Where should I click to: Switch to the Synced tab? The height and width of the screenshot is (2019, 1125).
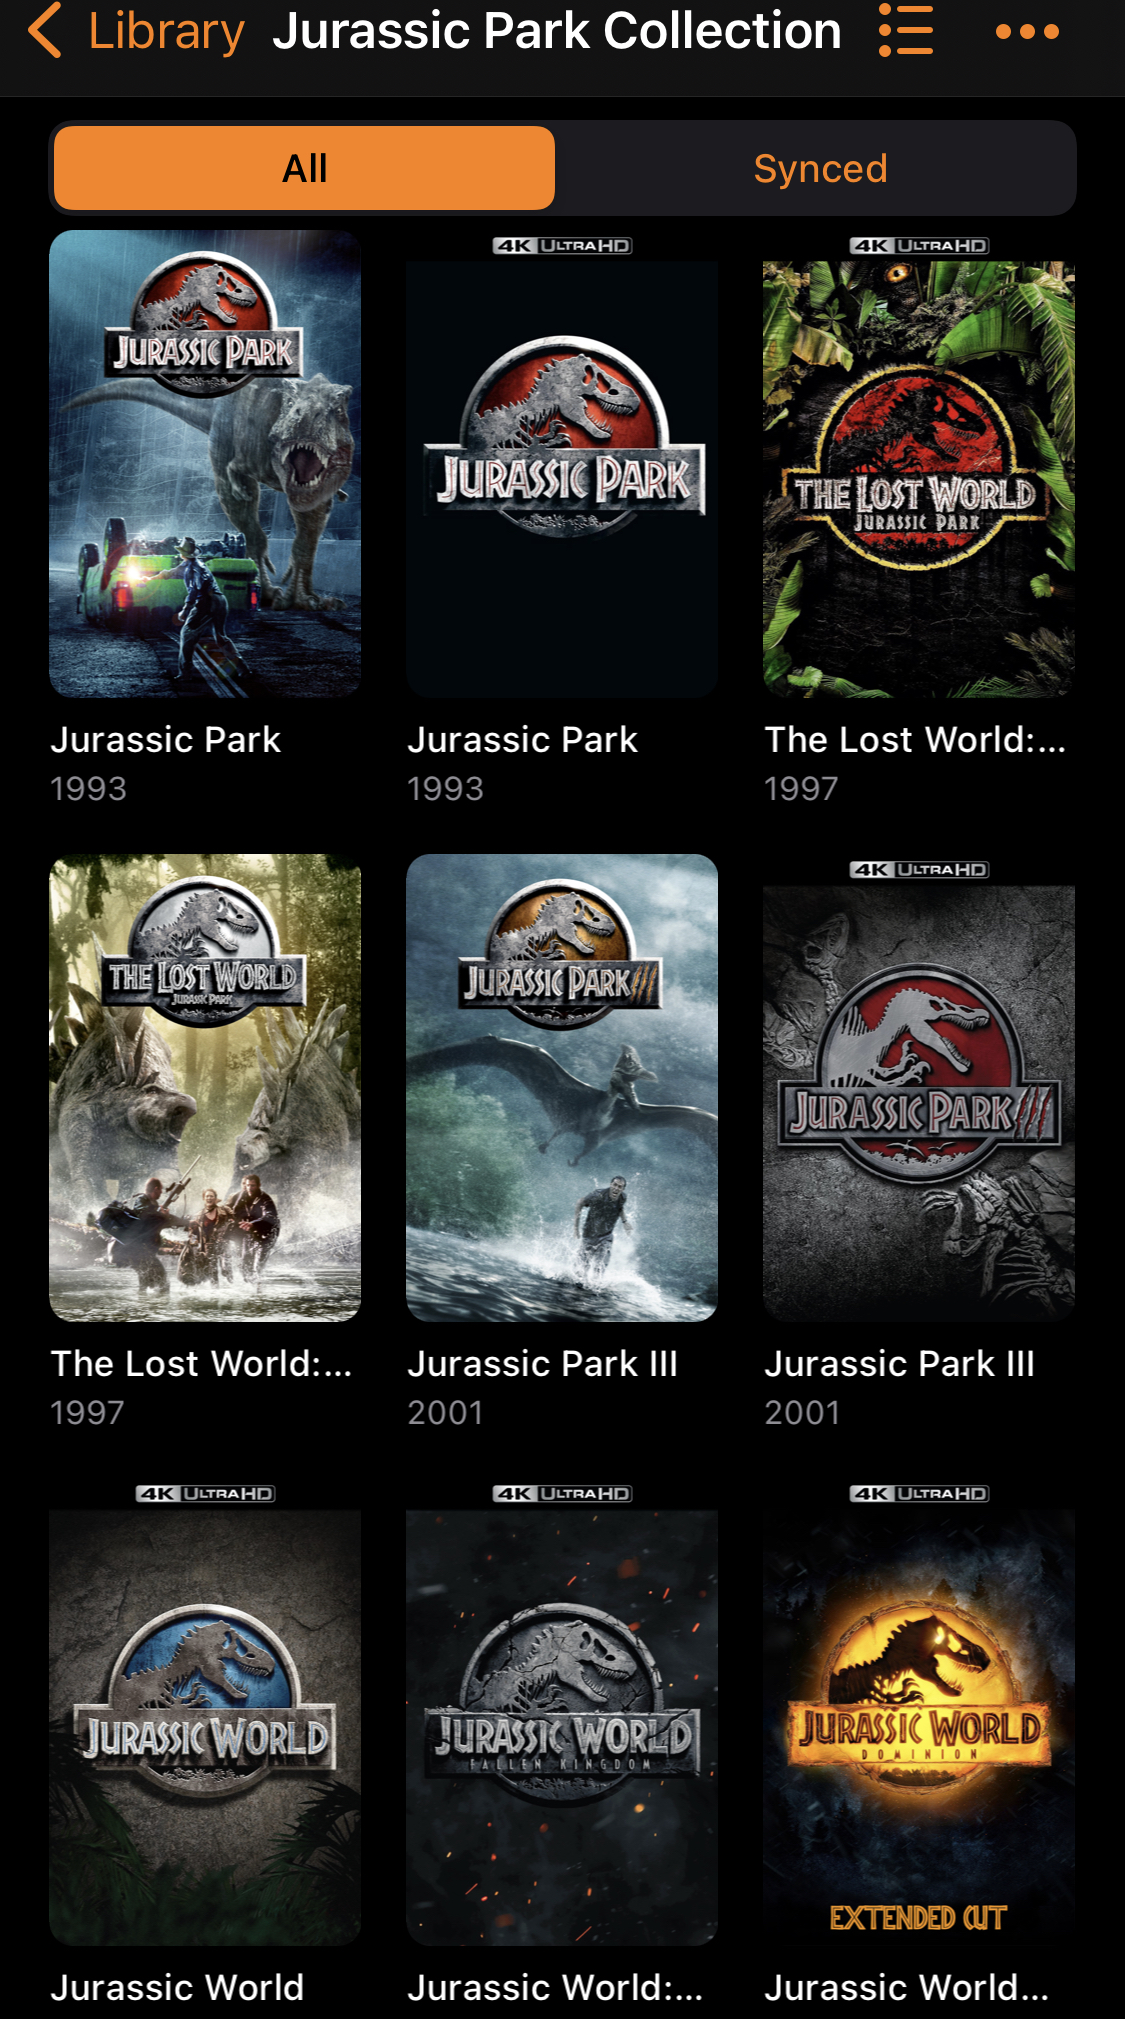(x=820, y=168)
